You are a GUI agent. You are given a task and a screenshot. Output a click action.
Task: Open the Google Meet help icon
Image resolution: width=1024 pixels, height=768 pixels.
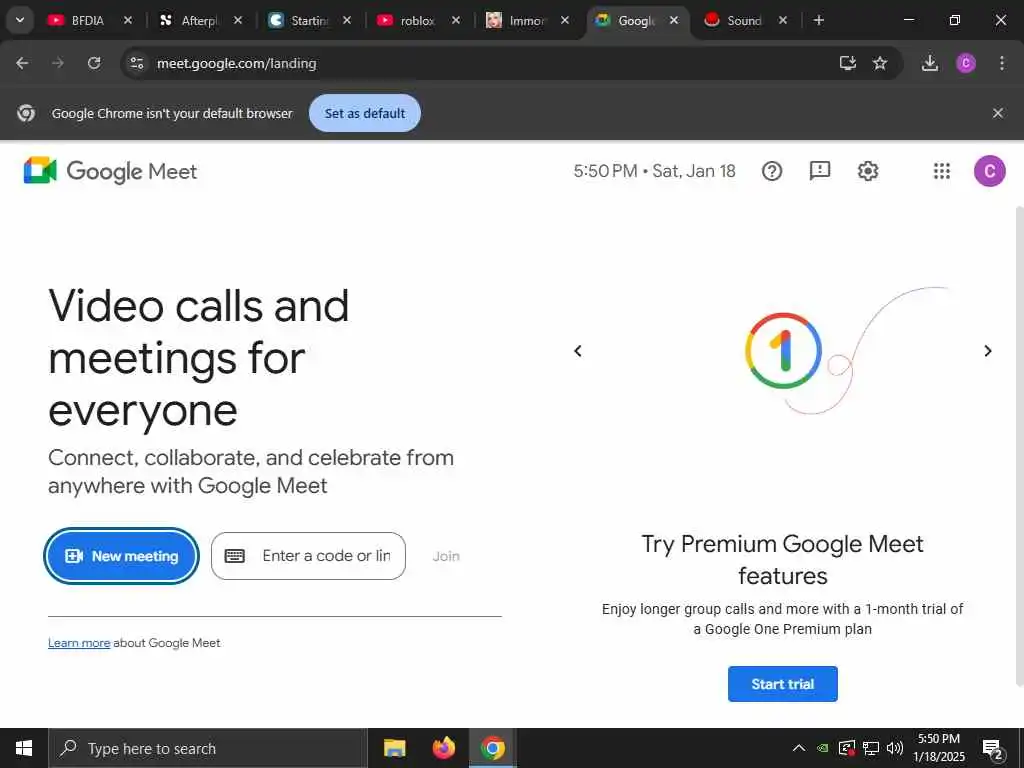tap(771, 171)
